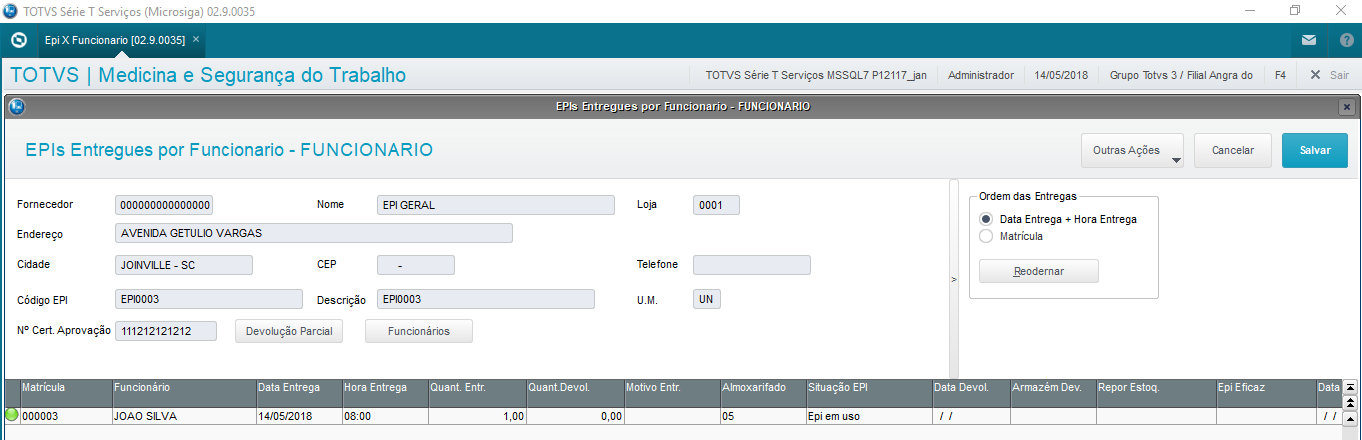Viewport: 1362px width, 440px height.
Task: Click the Sair exit option
Action: coord(1329,75)
